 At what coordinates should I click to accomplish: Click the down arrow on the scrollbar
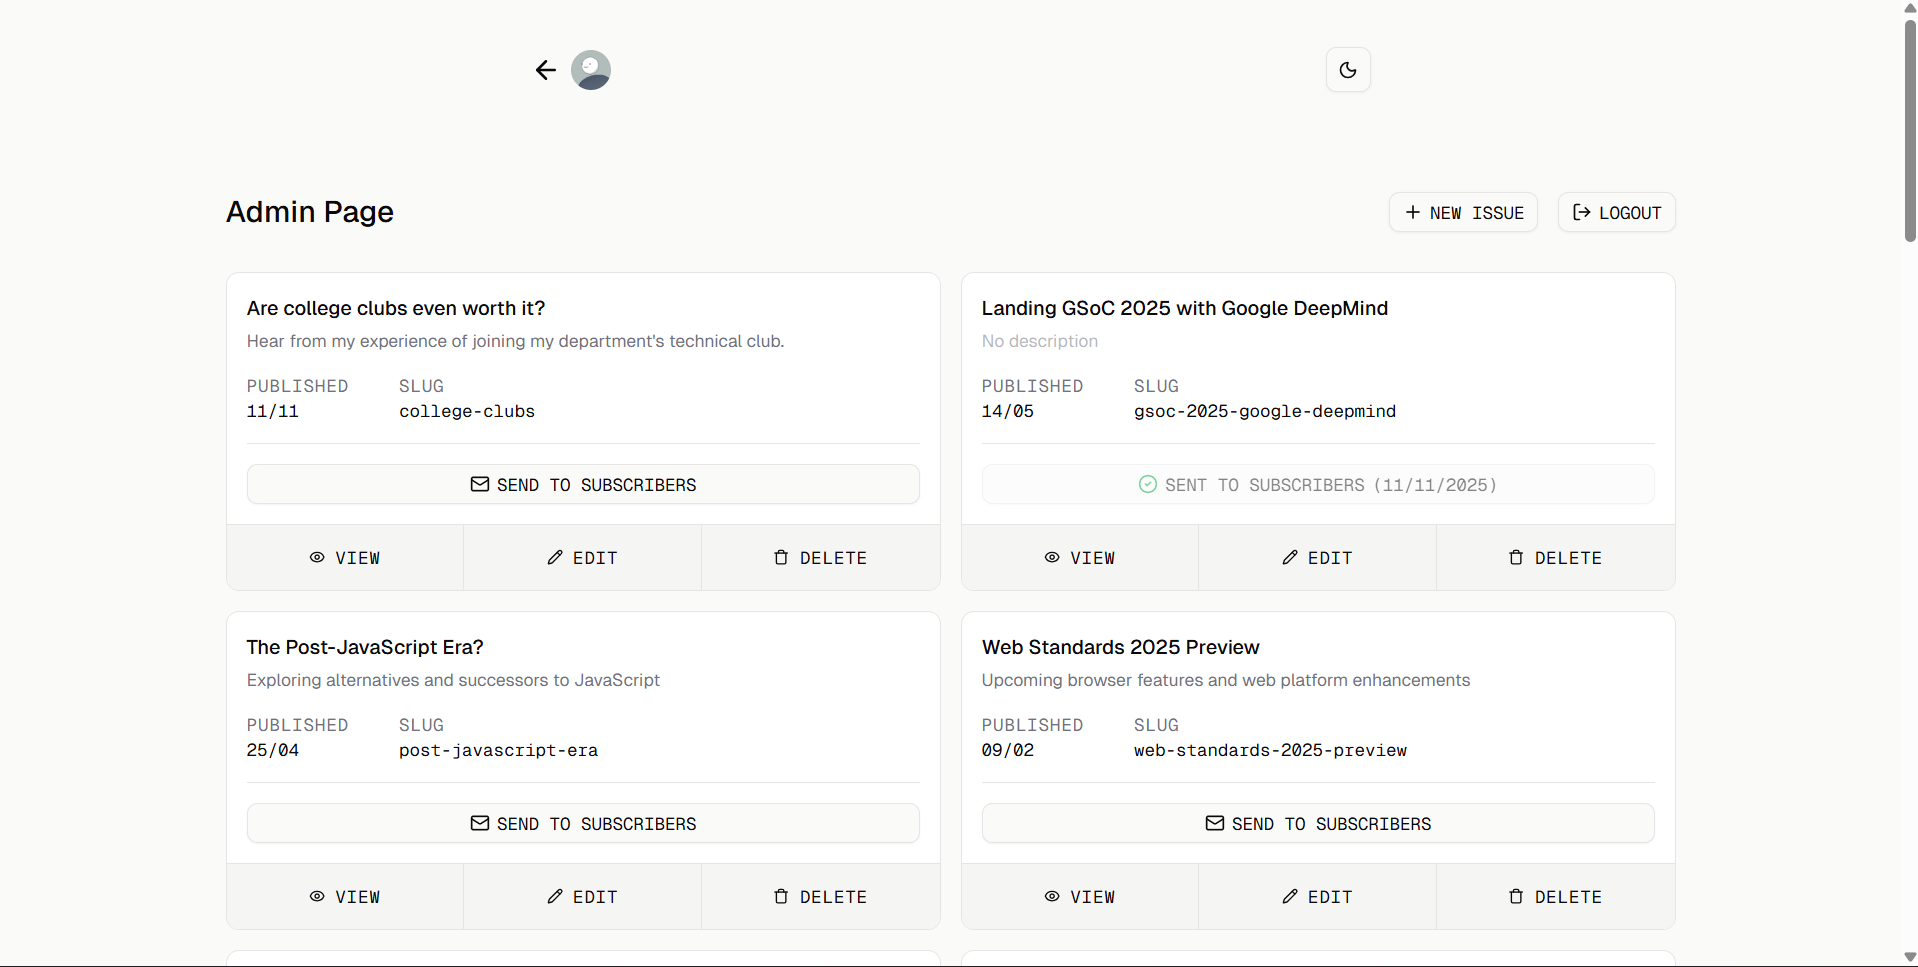pos(1908,957)
